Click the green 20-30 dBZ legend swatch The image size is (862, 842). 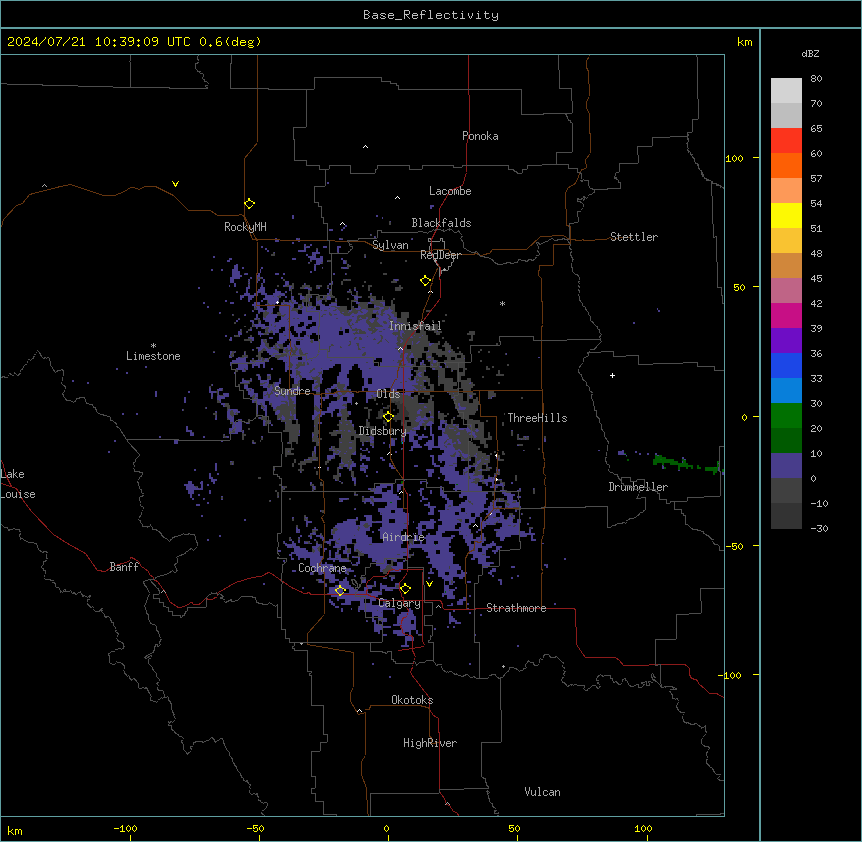pyautogui.click(x=786, y=416)
